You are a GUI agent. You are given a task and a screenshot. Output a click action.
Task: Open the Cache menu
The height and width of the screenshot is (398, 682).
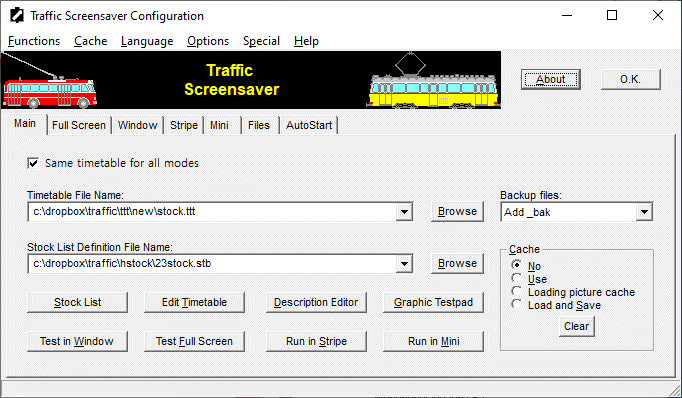[90, 41]
